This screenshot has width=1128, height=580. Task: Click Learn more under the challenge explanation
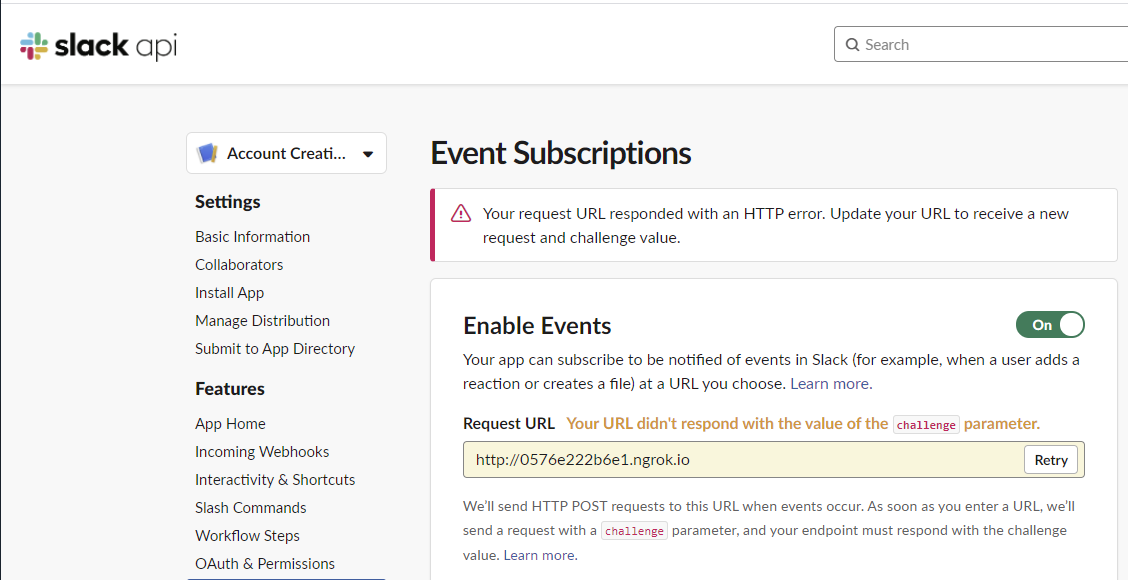539,554
